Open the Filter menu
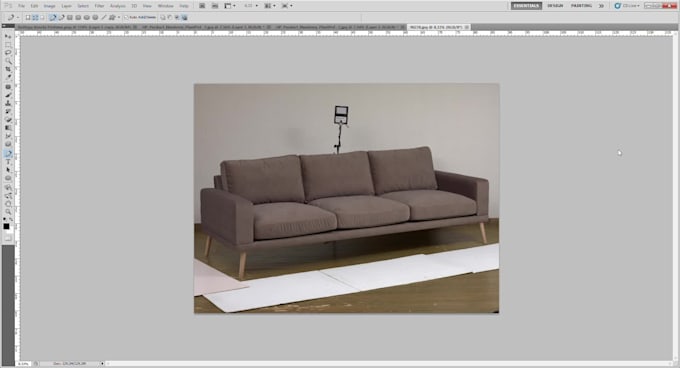 click(x=99, y=6)
